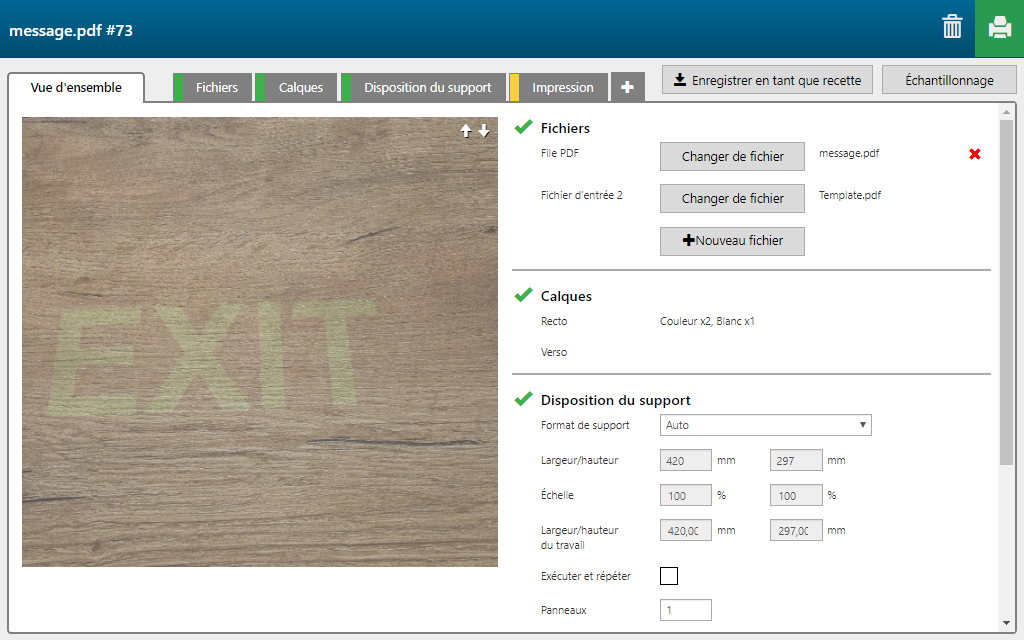Screen dimensions: 1024x640
Task: Click the Recto label
Action: pyautogui.click(x=554, y=321)
